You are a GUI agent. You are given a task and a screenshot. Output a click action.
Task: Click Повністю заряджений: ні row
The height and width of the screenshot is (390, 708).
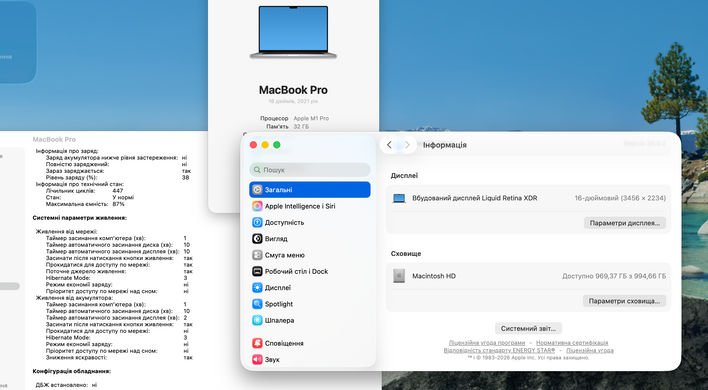coord(116,164)
